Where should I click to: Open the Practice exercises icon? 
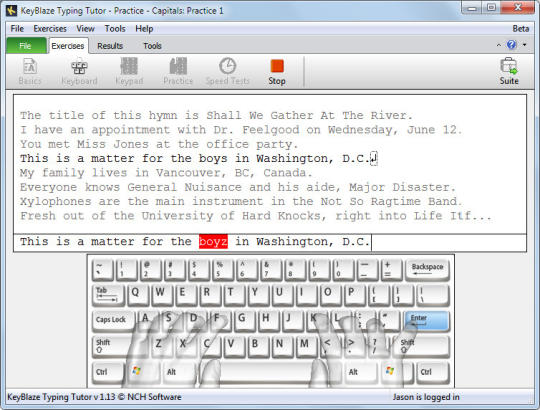click(x=178, y=71)
